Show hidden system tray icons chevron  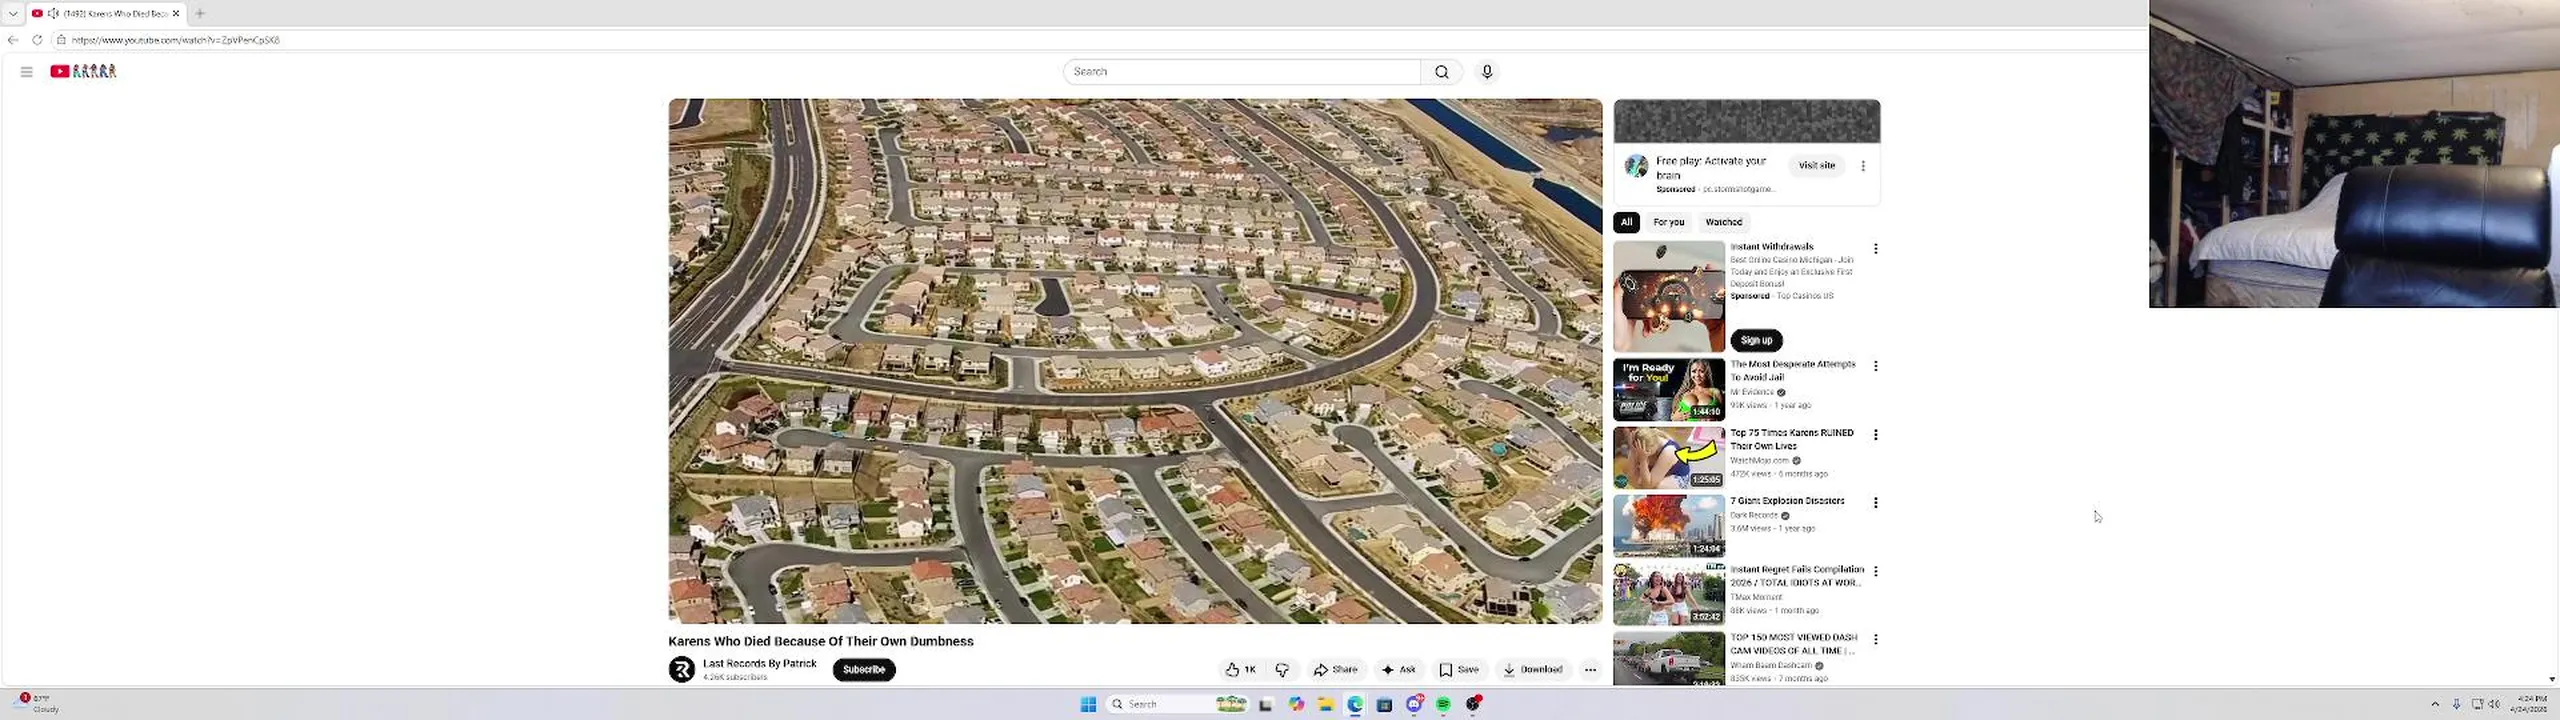tap(2434, 704)
